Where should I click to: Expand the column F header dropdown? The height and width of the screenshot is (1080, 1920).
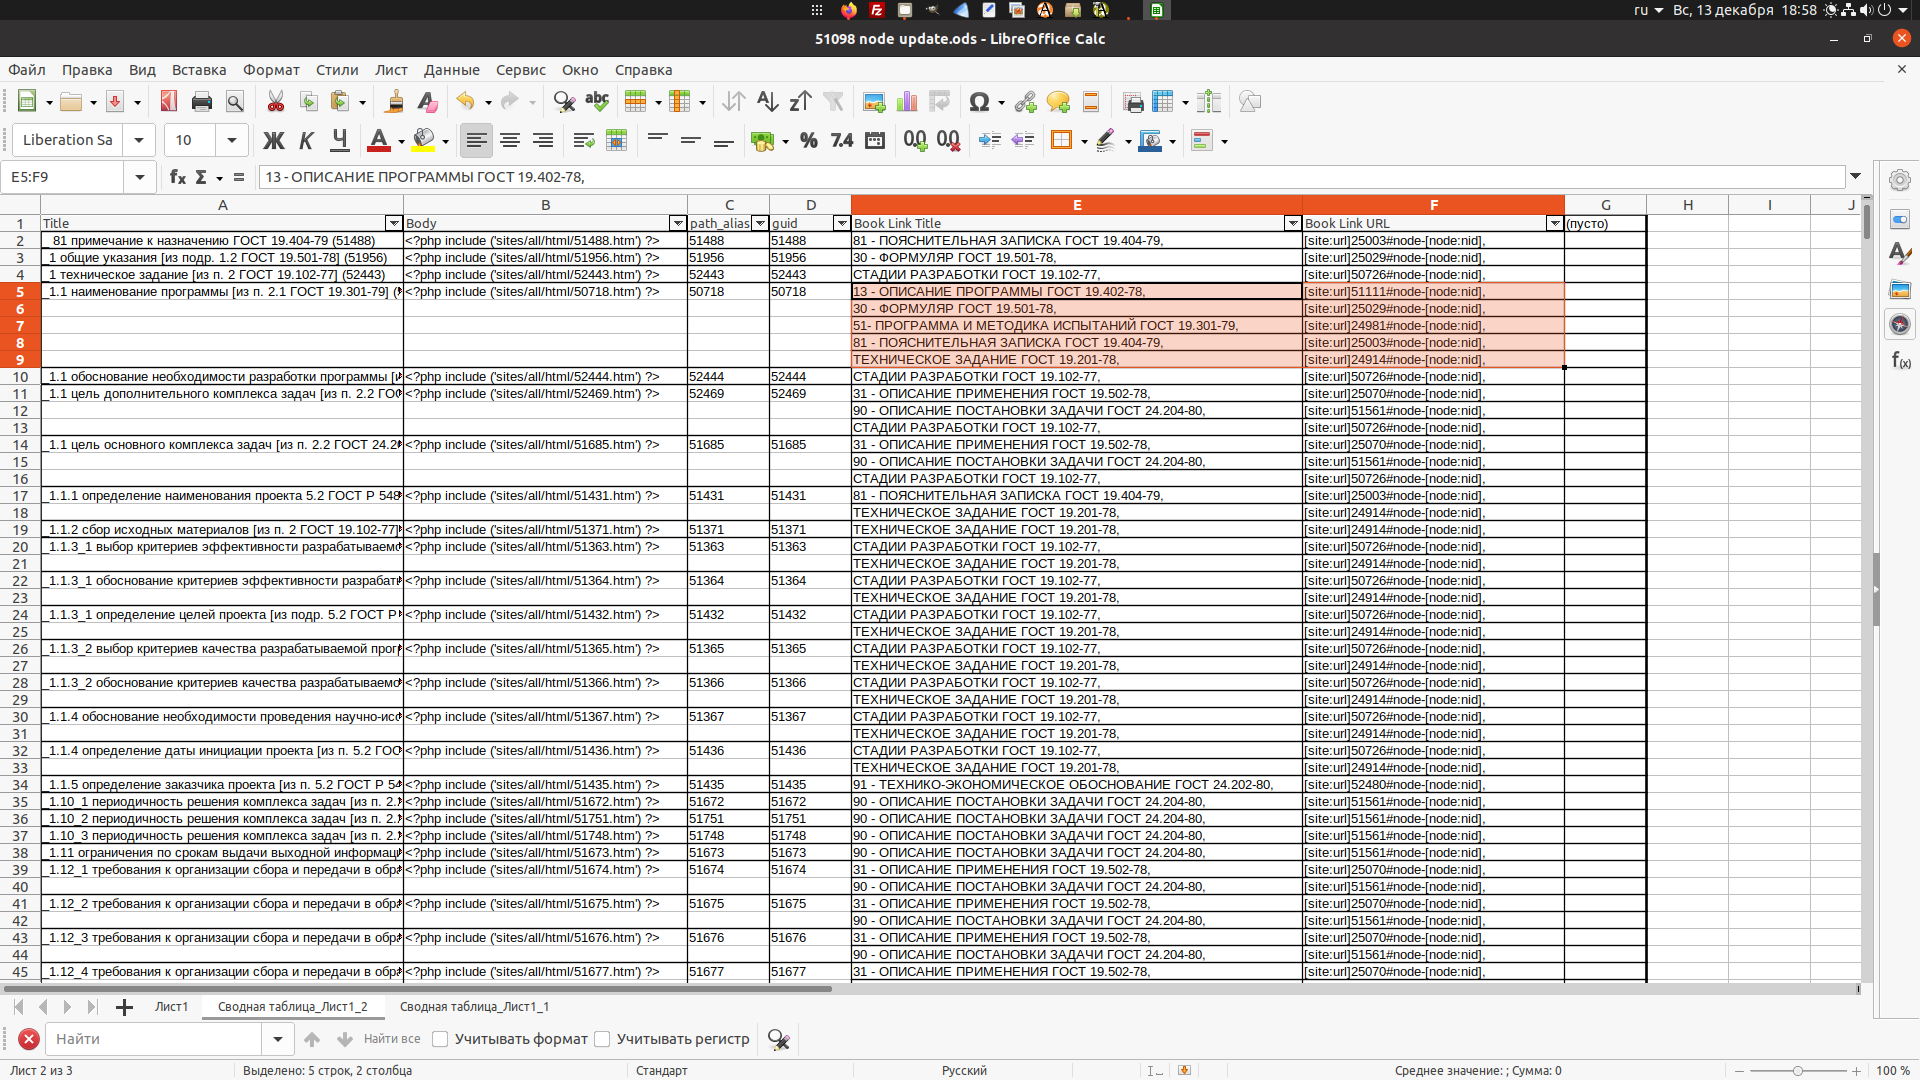click(1555, 222)
